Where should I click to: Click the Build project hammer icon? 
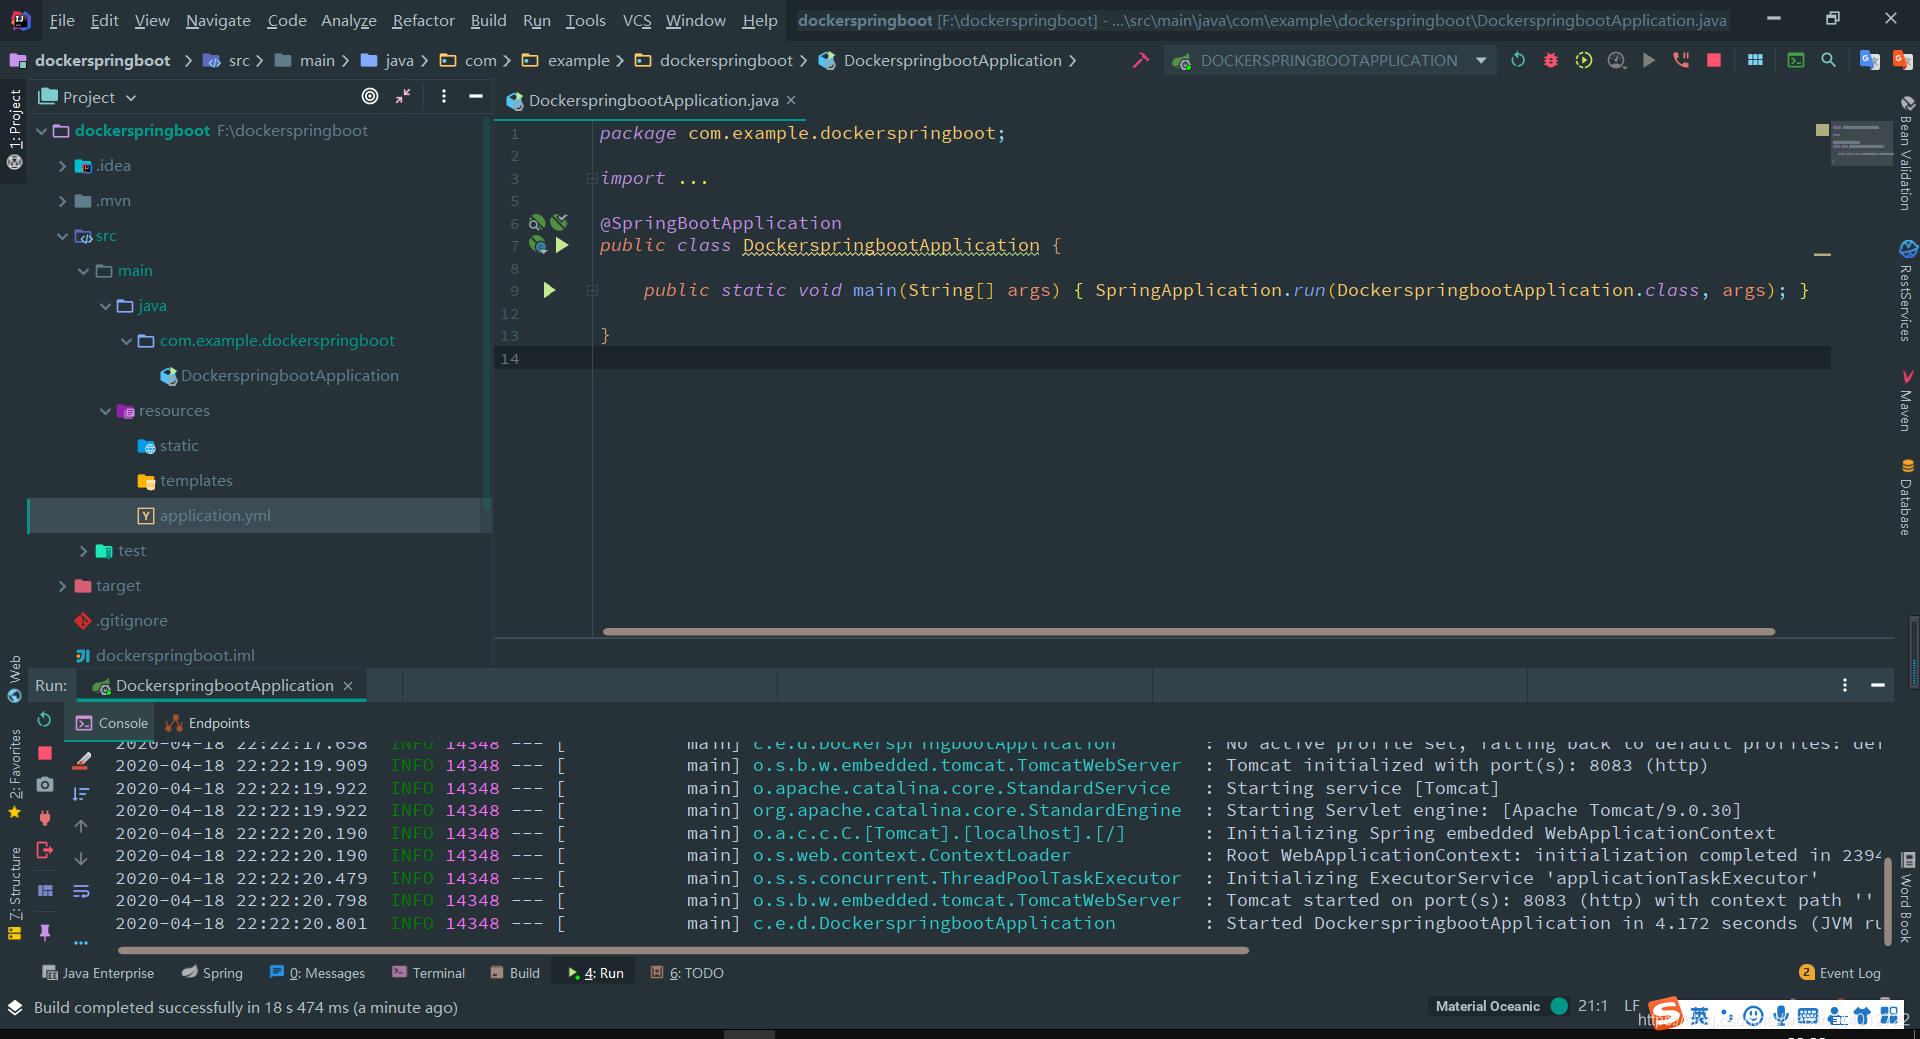[1140, 60]
